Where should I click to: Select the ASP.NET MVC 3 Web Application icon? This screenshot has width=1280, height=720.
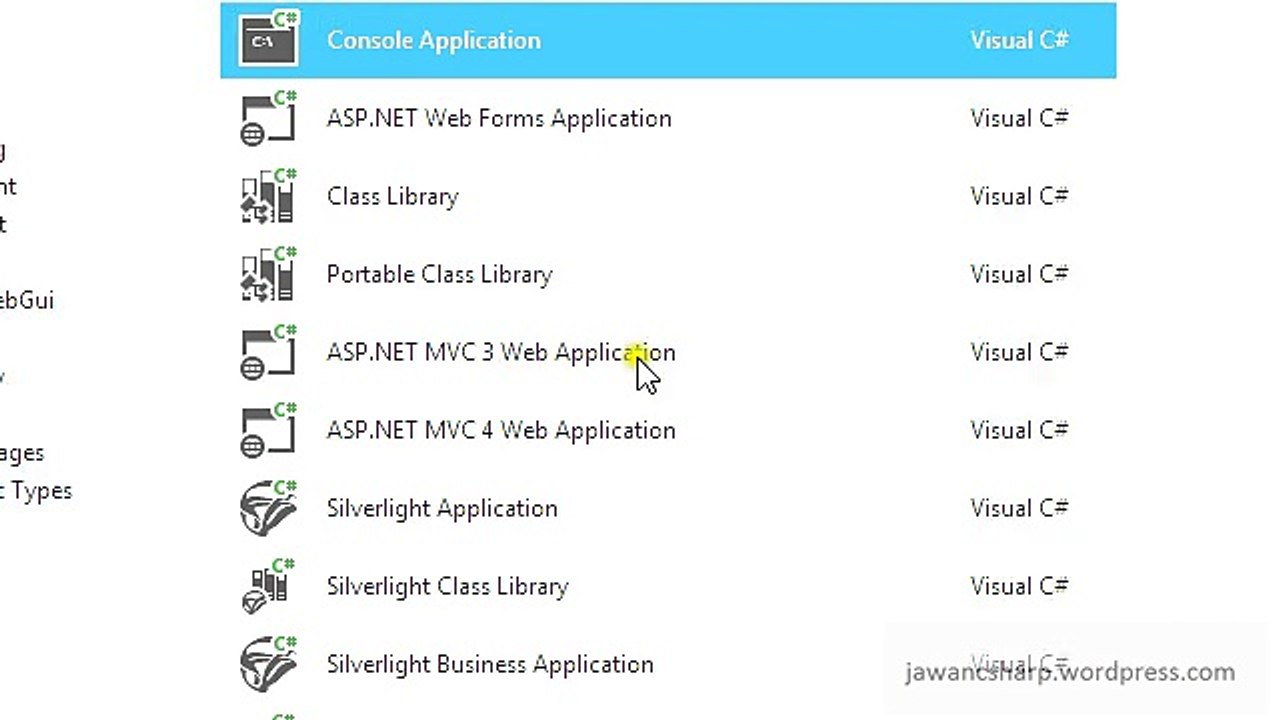(269, 352)
